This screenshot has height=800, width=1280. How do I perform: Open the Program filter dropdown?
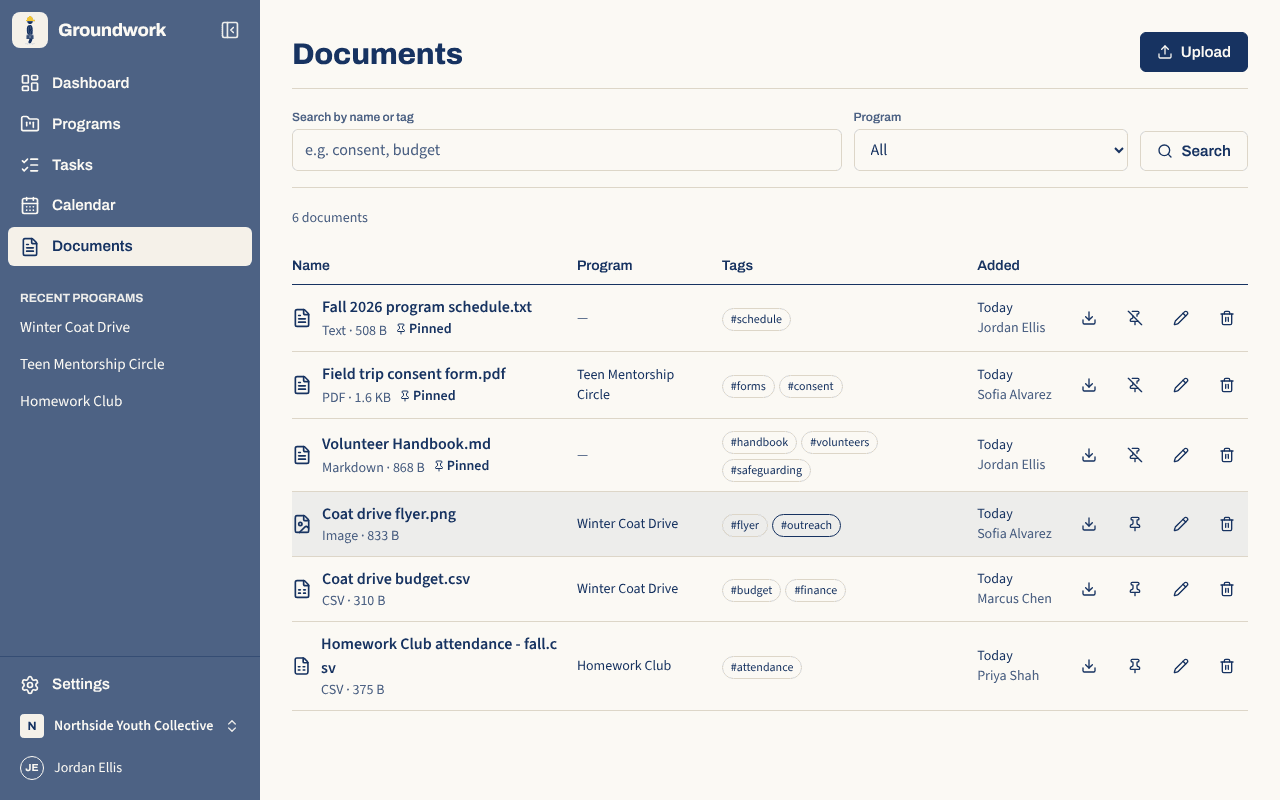click(991, 150)
